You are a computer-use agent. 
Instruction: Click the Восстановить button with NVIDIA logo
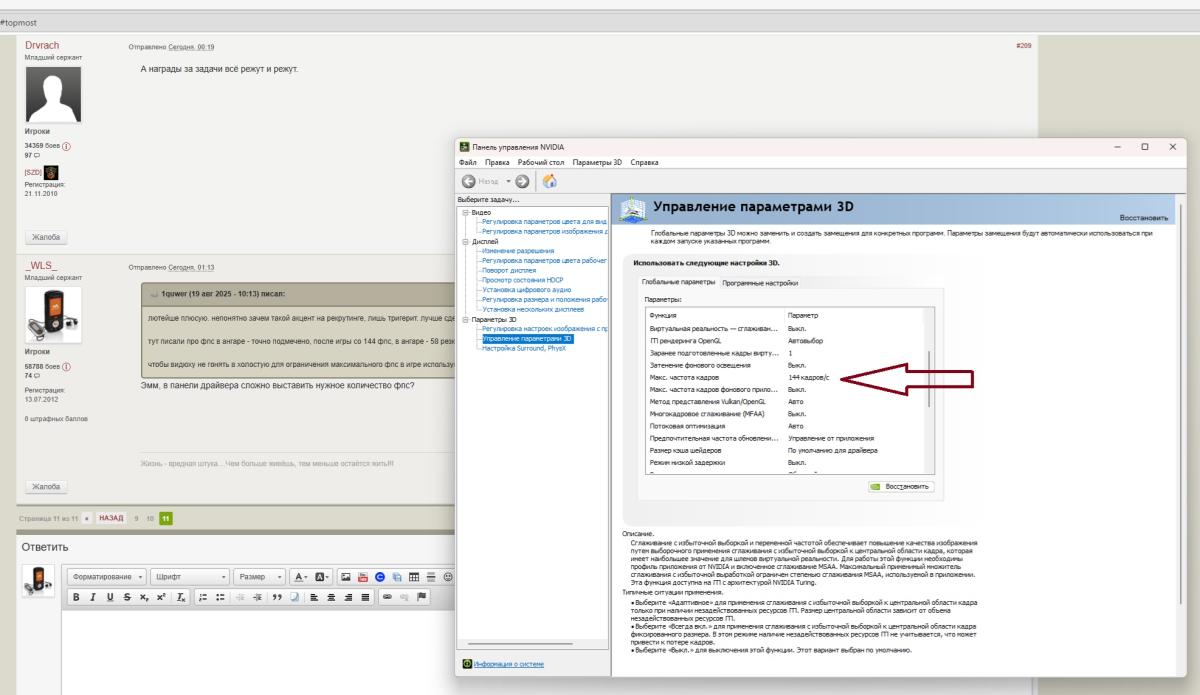pos(901,486)
